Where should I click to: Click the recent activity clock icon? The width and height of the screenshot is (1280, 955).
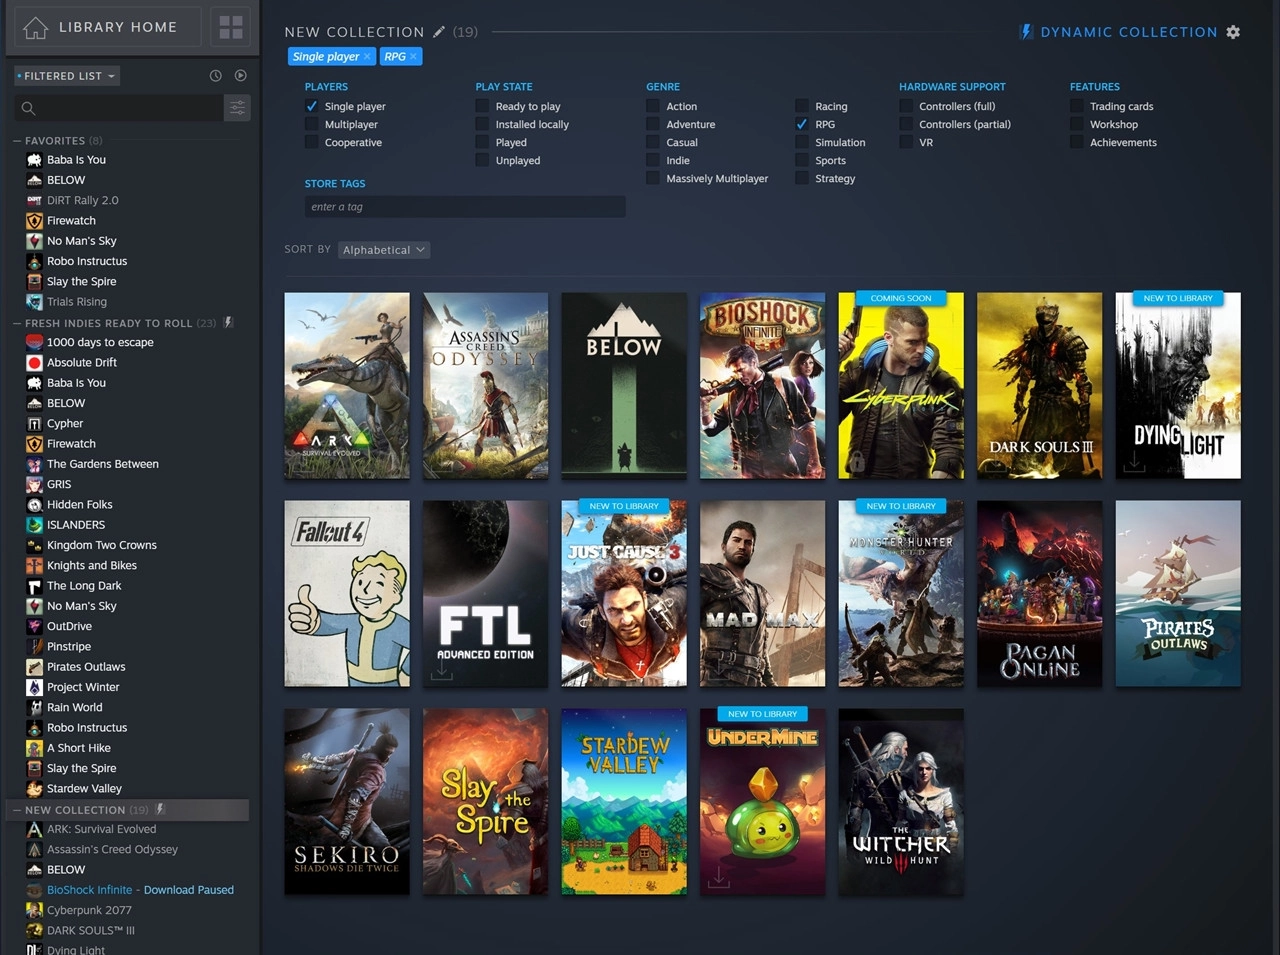215,76
